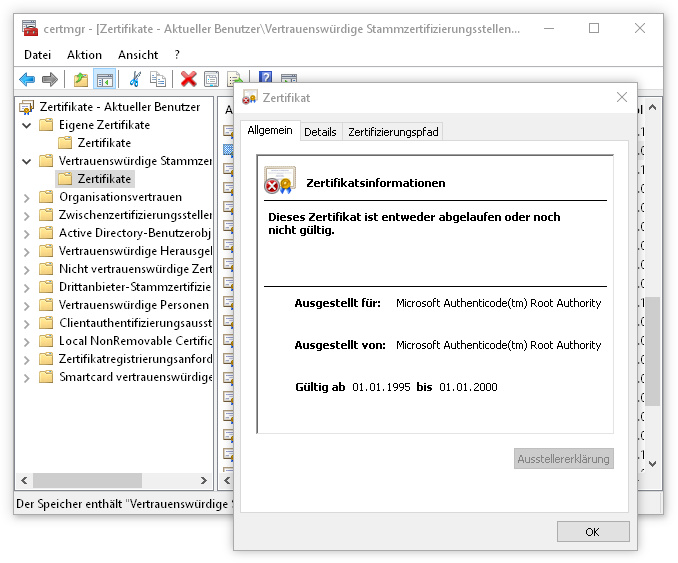Expand Nicht vertrauenswürdige Zertifikate node
This screenshot has height=563, width=678.
(x=27, y=269)
